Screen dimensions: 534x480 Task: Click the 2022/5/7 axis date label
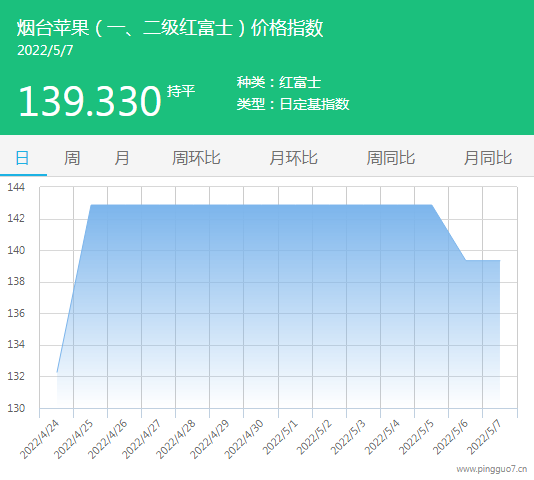(484, 437)
